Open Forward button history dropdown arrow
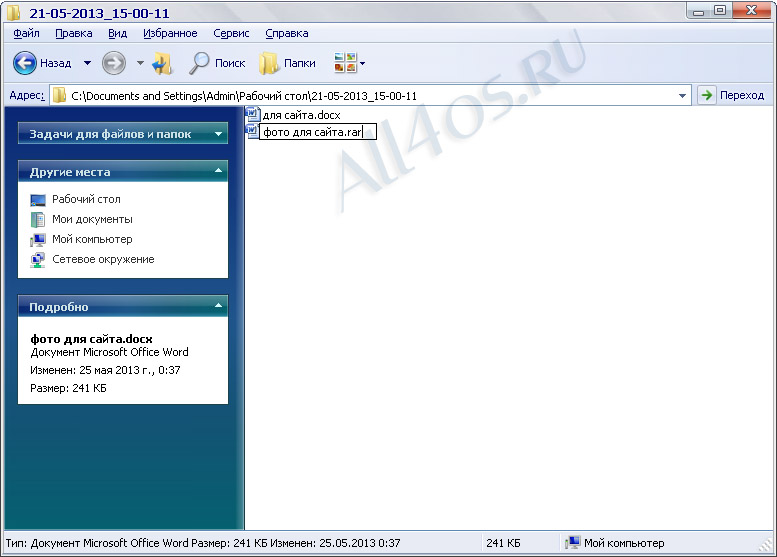777x557 pixels. coord(140,63)
